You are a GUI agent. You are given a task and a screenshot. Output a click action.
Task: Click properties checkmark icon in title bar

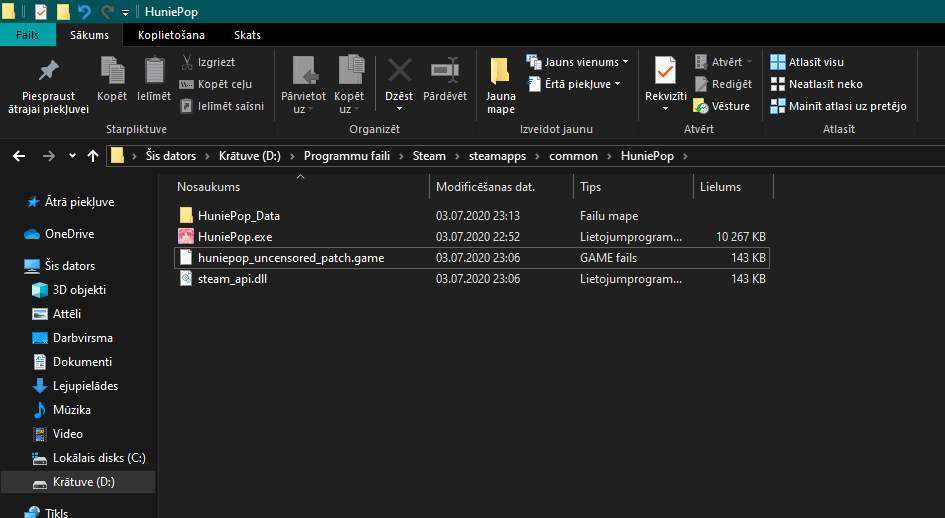[40, 11]
